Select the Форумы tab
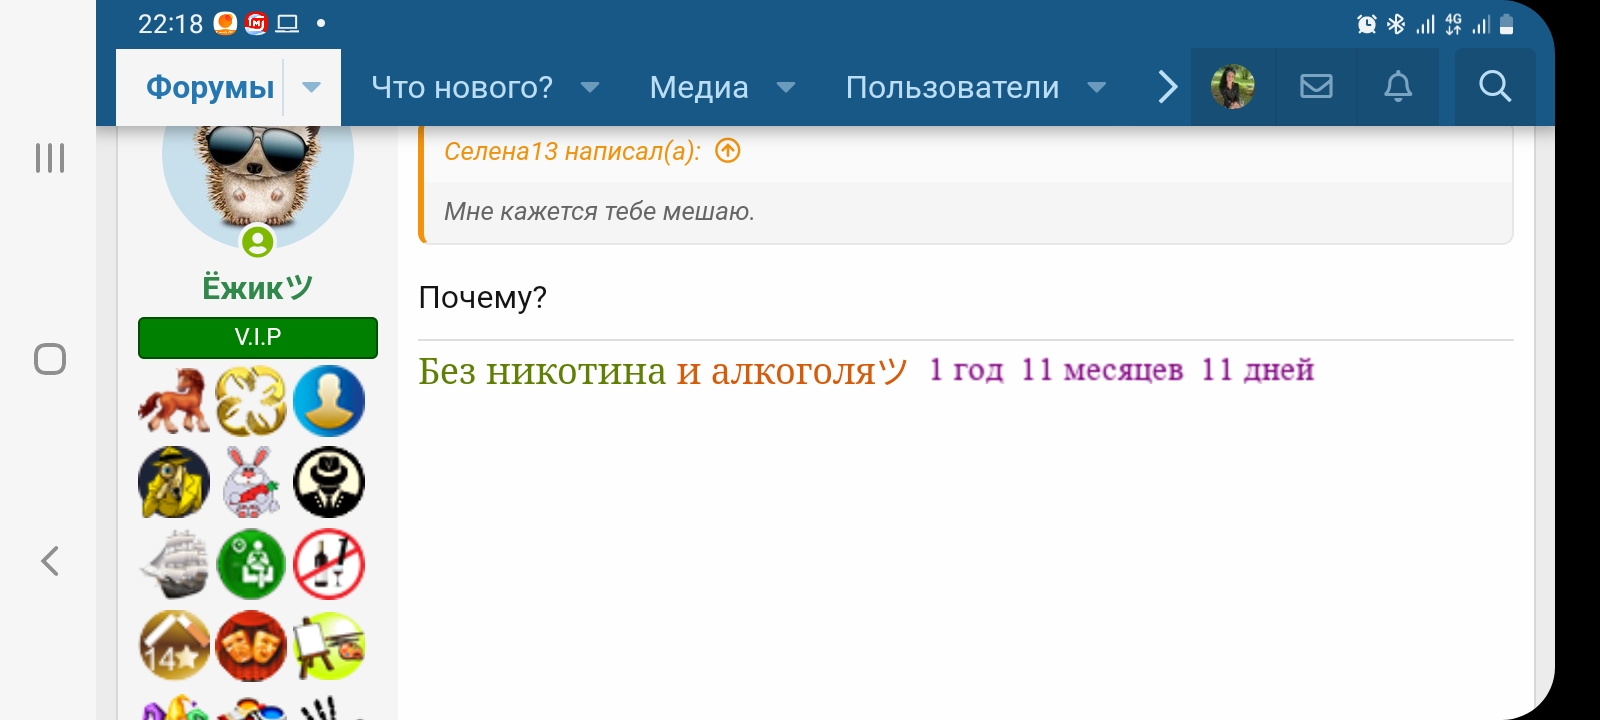Image resolution: width=1600 pixels, height=720 pixels. point(210,87)
